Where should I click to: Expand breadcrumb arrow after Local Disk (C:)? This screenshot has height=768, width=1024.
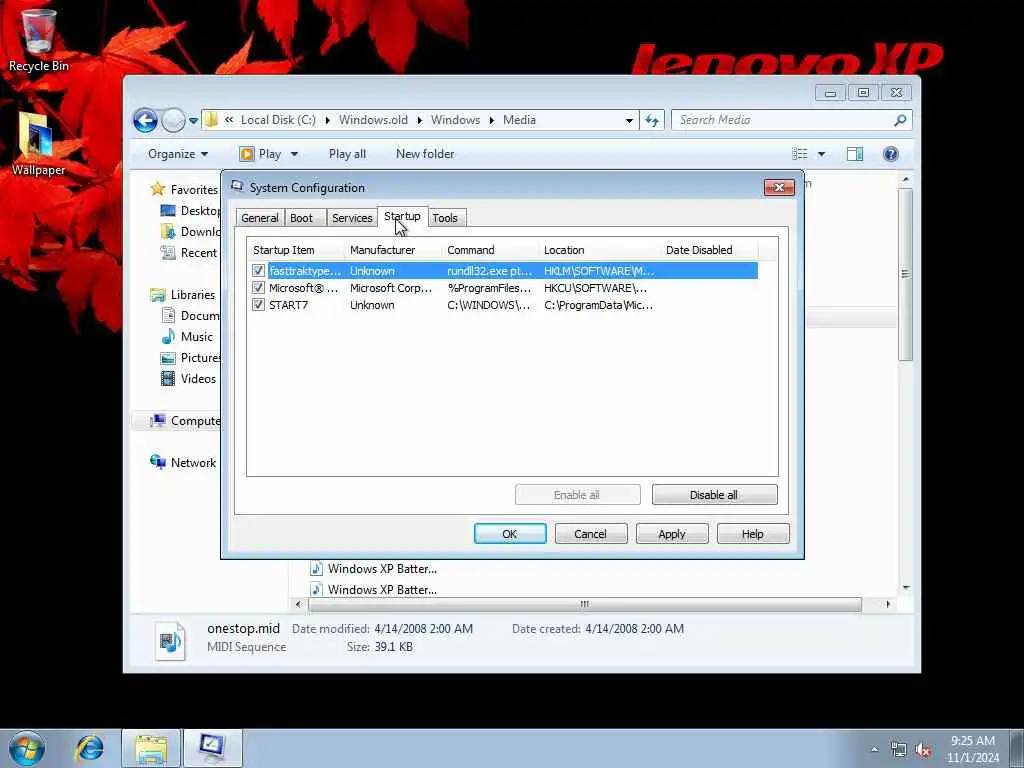327,120
